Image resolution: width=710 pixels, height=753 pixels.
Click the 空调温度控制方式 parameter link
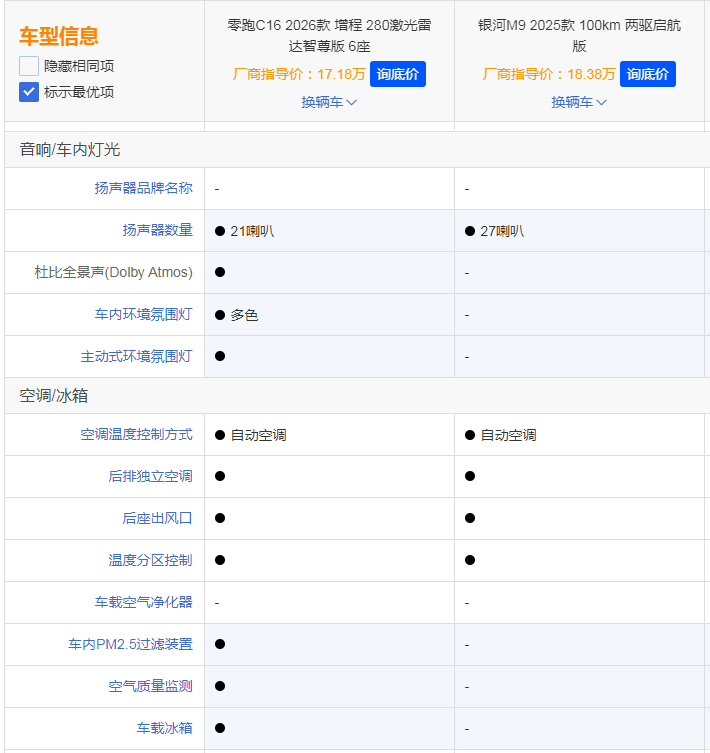tap(136, 435)
